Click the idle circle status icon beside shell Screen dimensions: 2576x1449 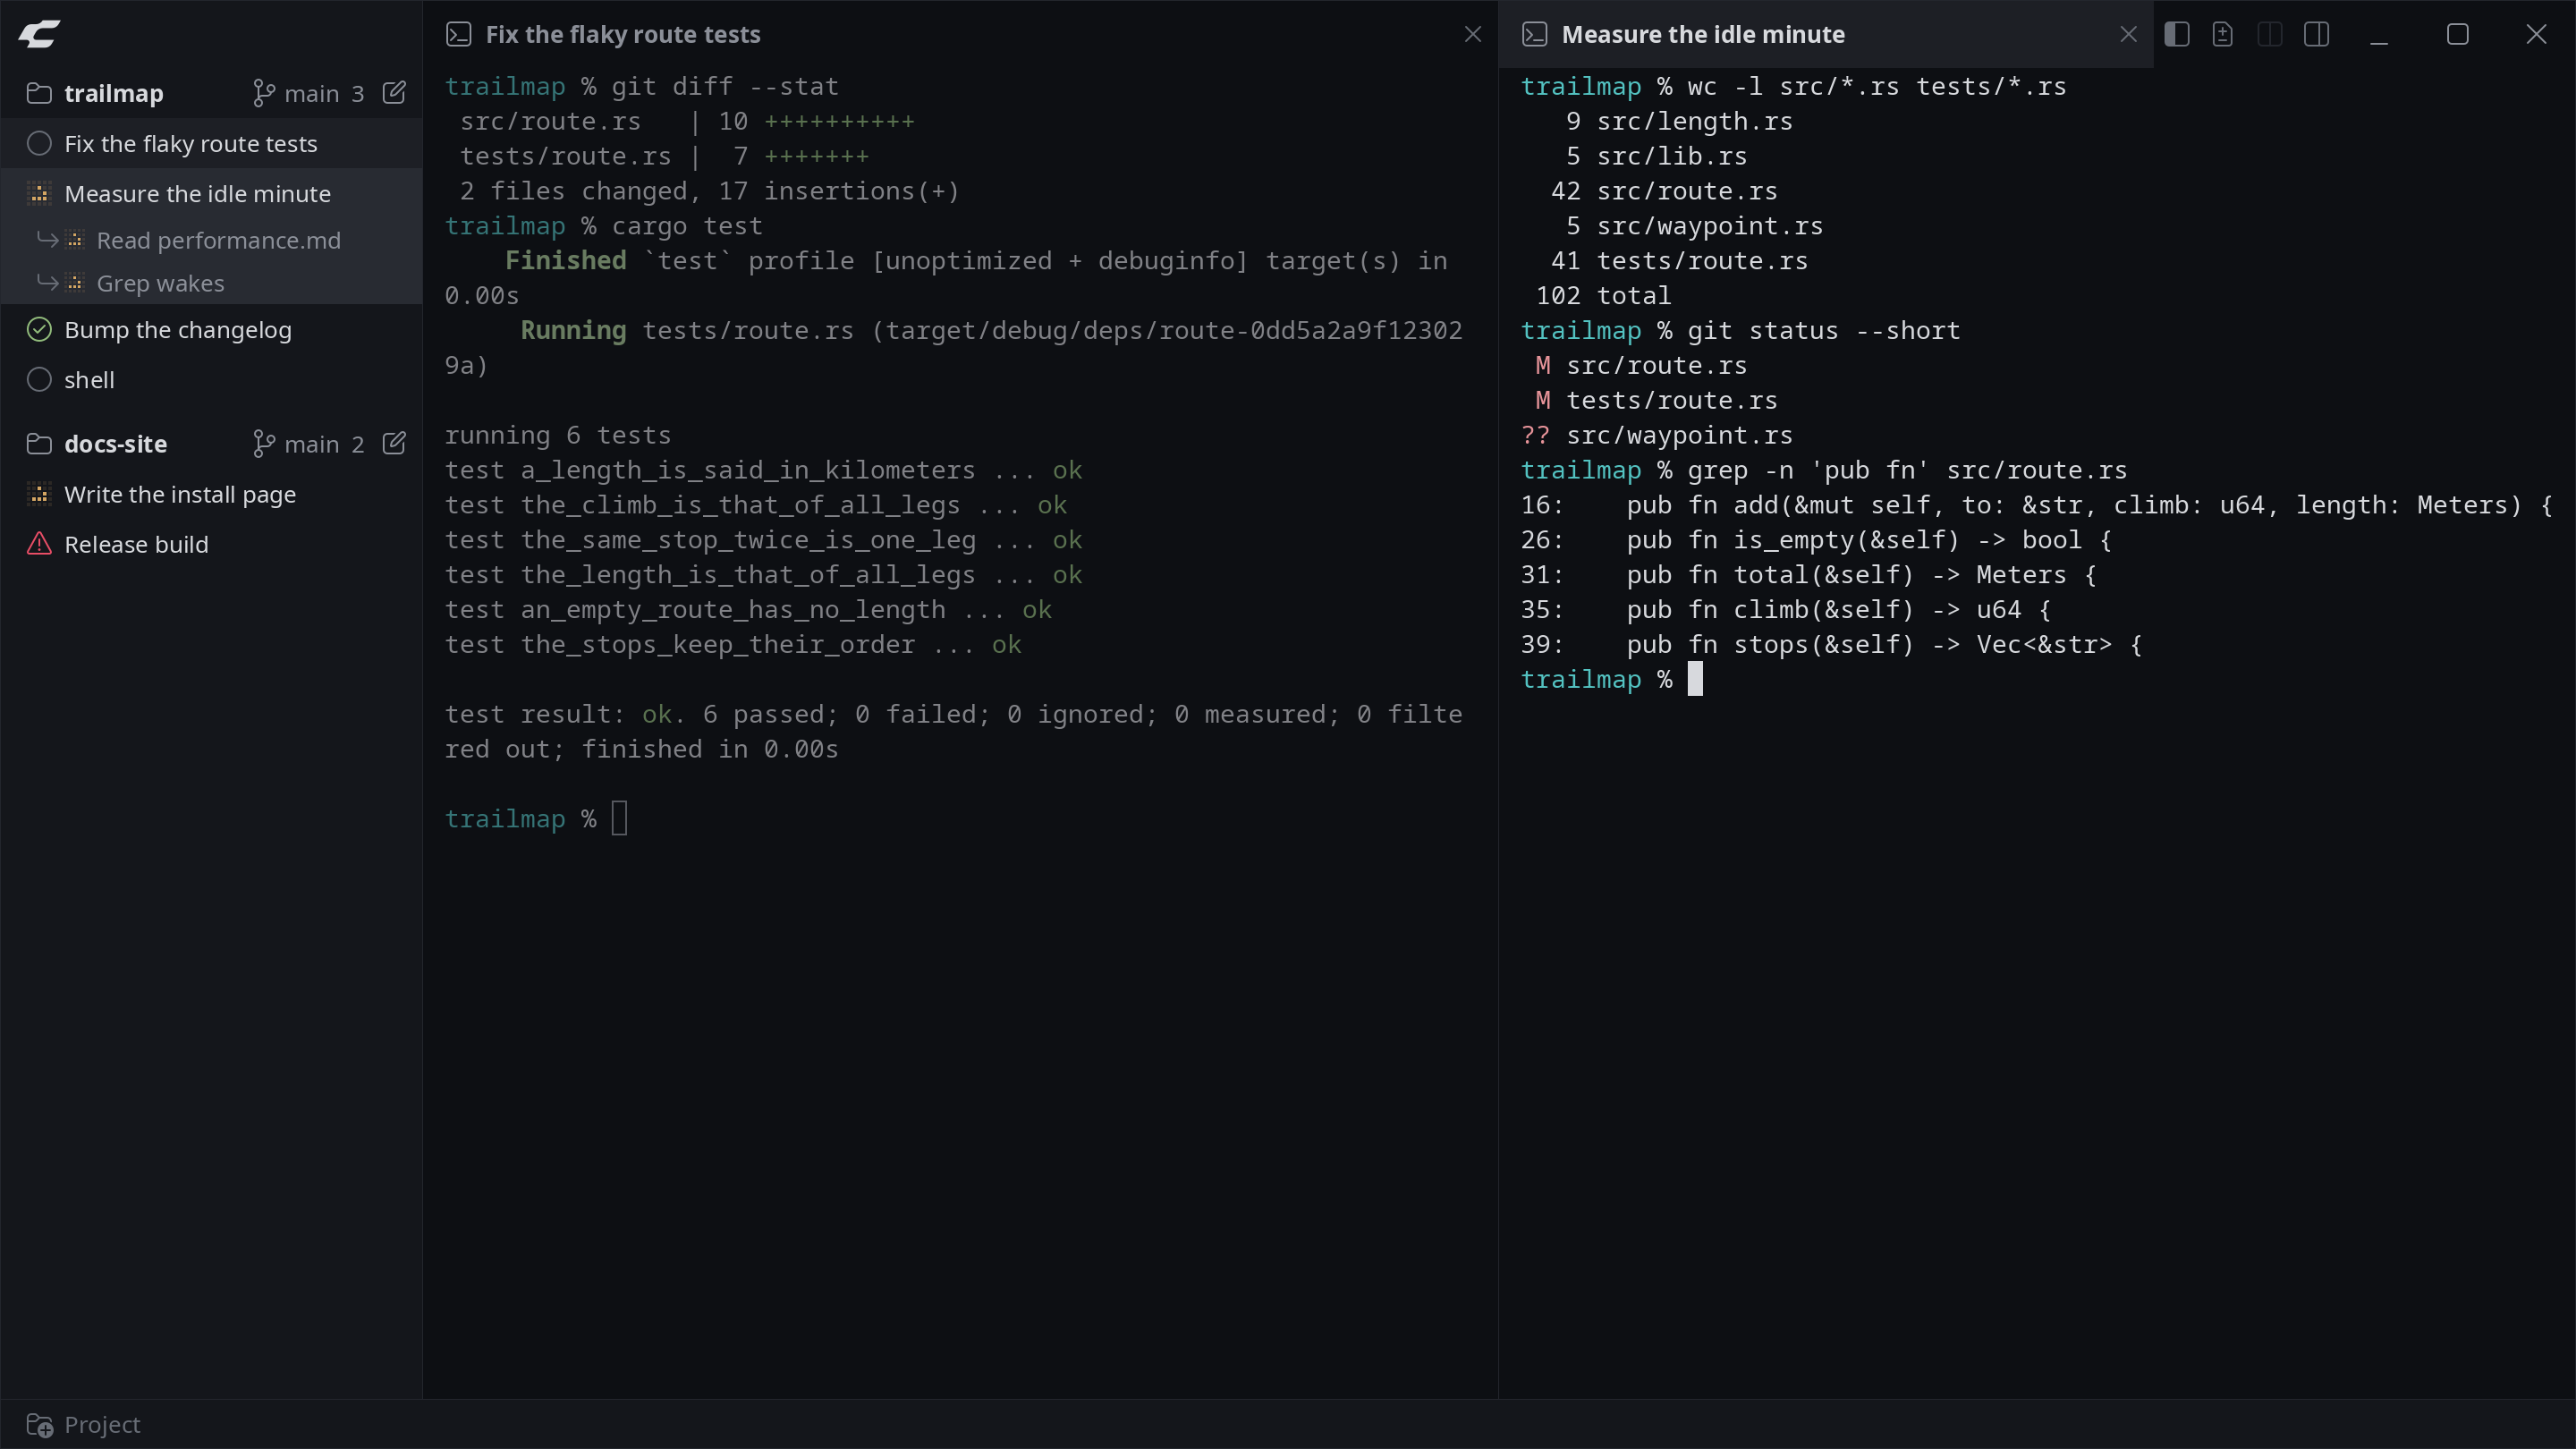tap(39, 379)
